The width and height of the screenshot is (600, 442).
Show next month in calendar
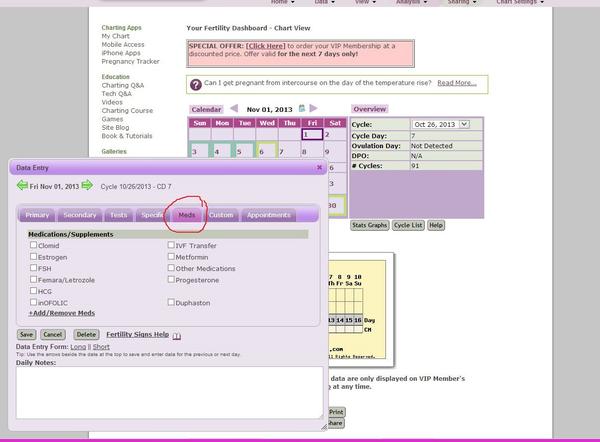314,108
